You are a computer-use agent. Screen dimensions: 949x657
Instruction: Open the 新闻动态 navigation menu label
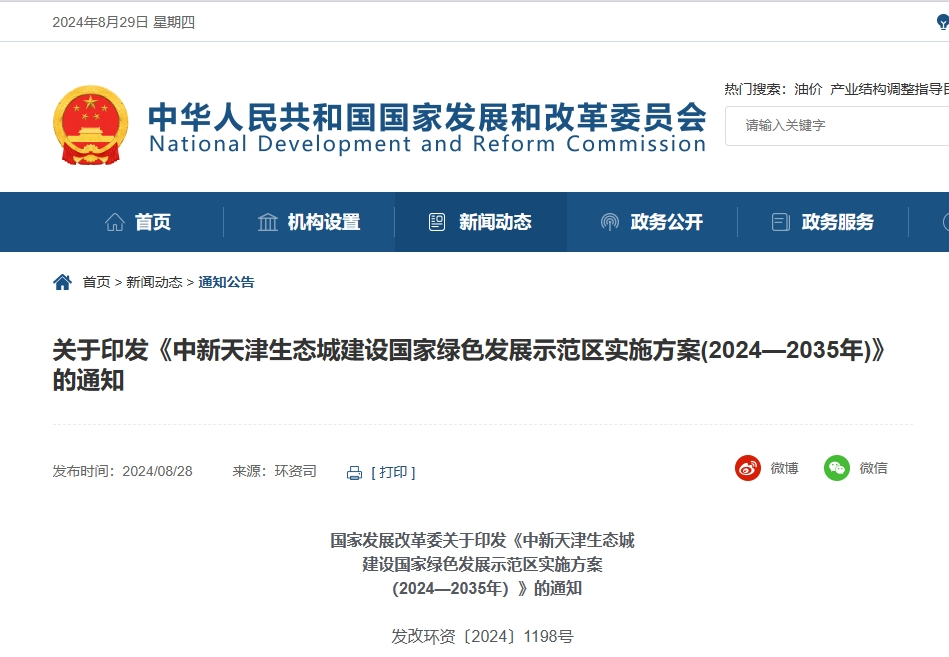point(495,222)
